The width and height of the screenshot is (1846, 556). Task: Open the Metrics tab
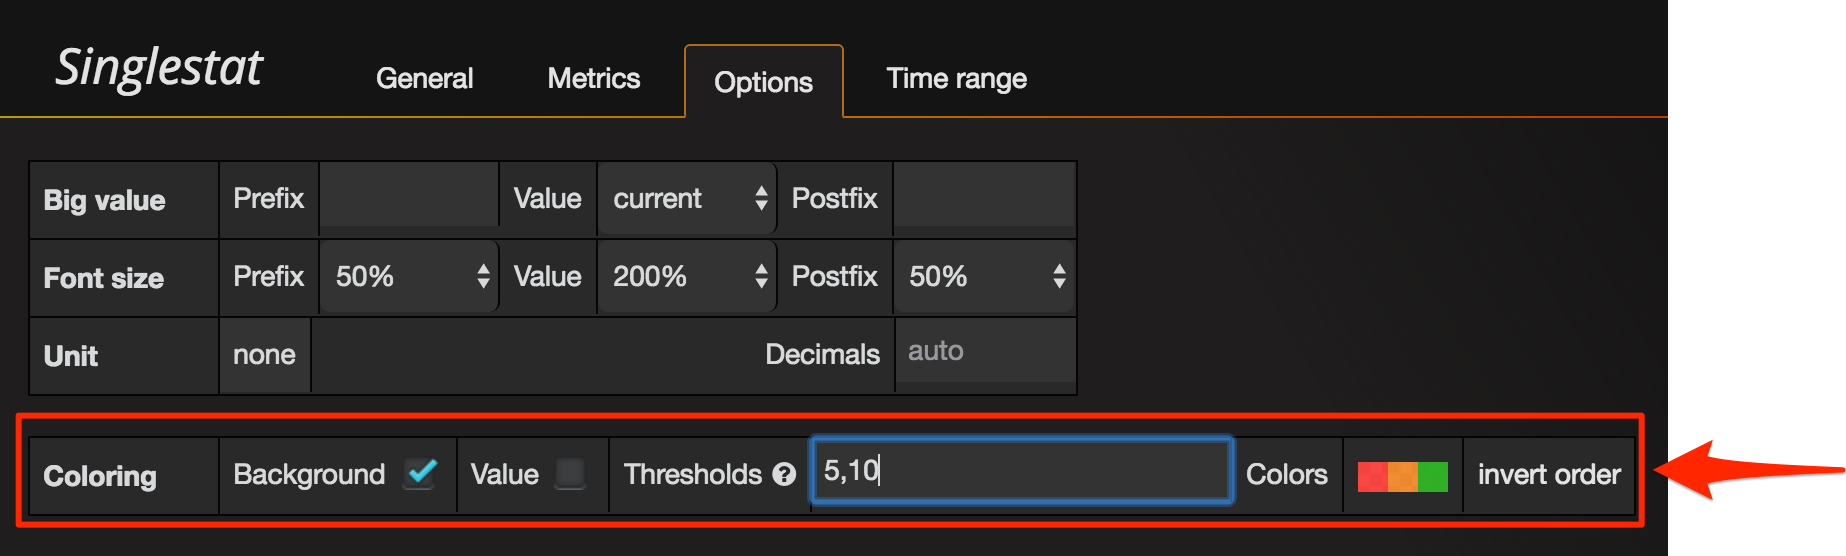click(x=593, y=79)
